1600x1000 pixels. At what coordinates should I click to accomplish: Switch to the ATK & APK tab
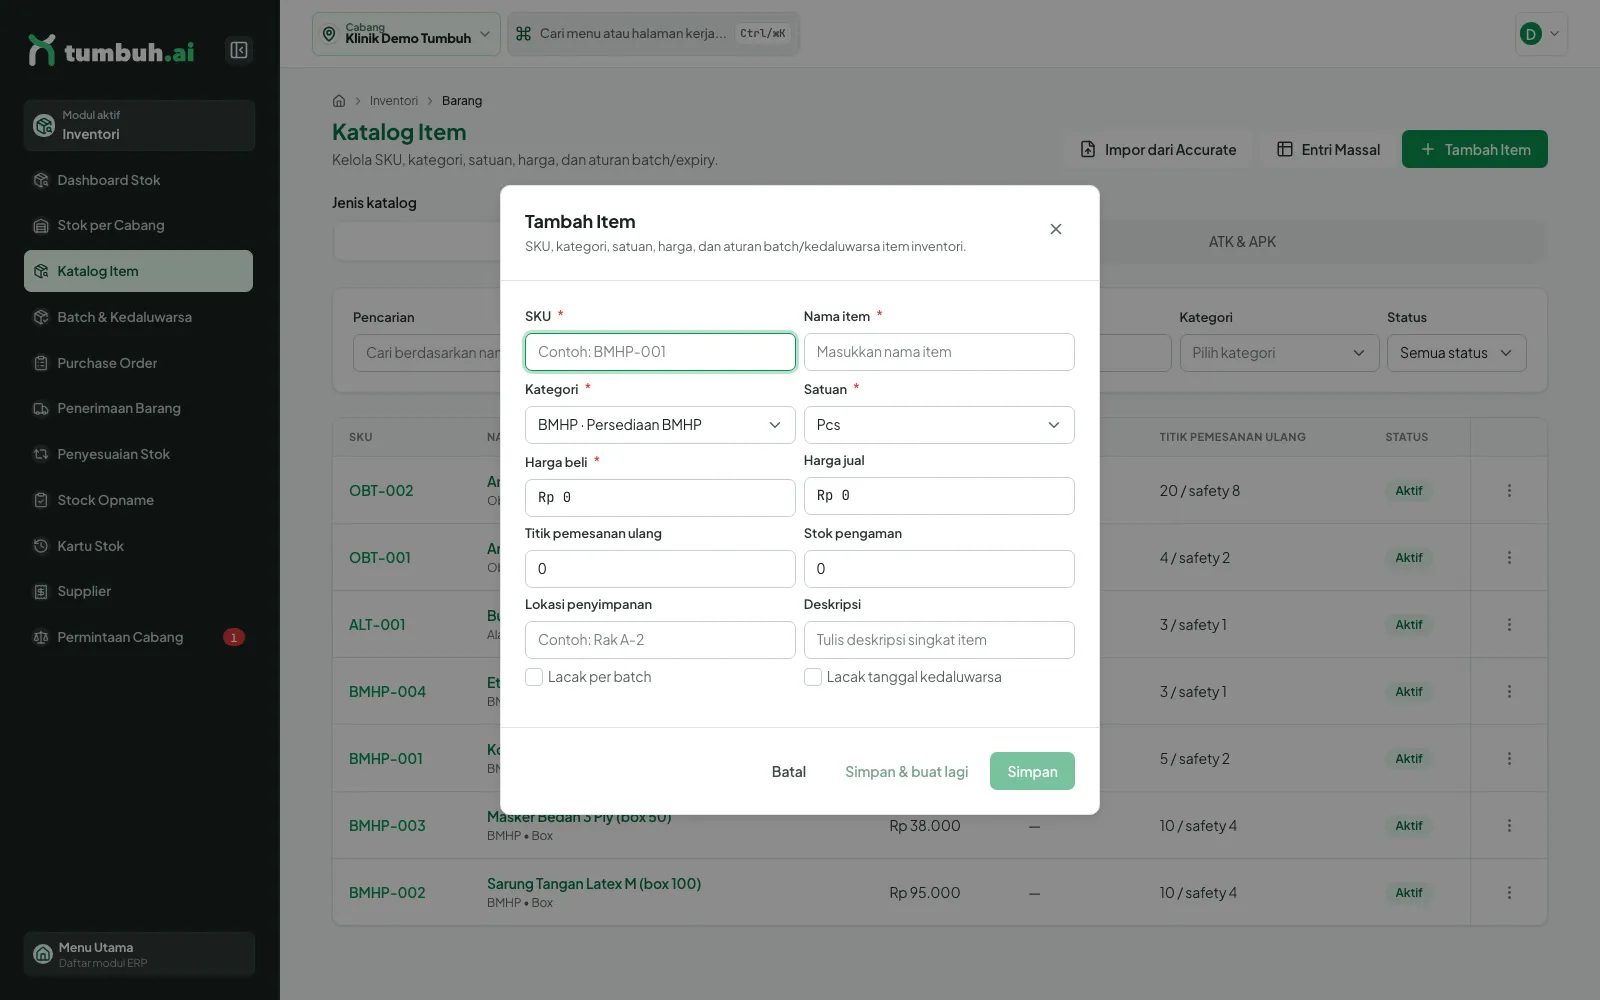[1242, 242]
